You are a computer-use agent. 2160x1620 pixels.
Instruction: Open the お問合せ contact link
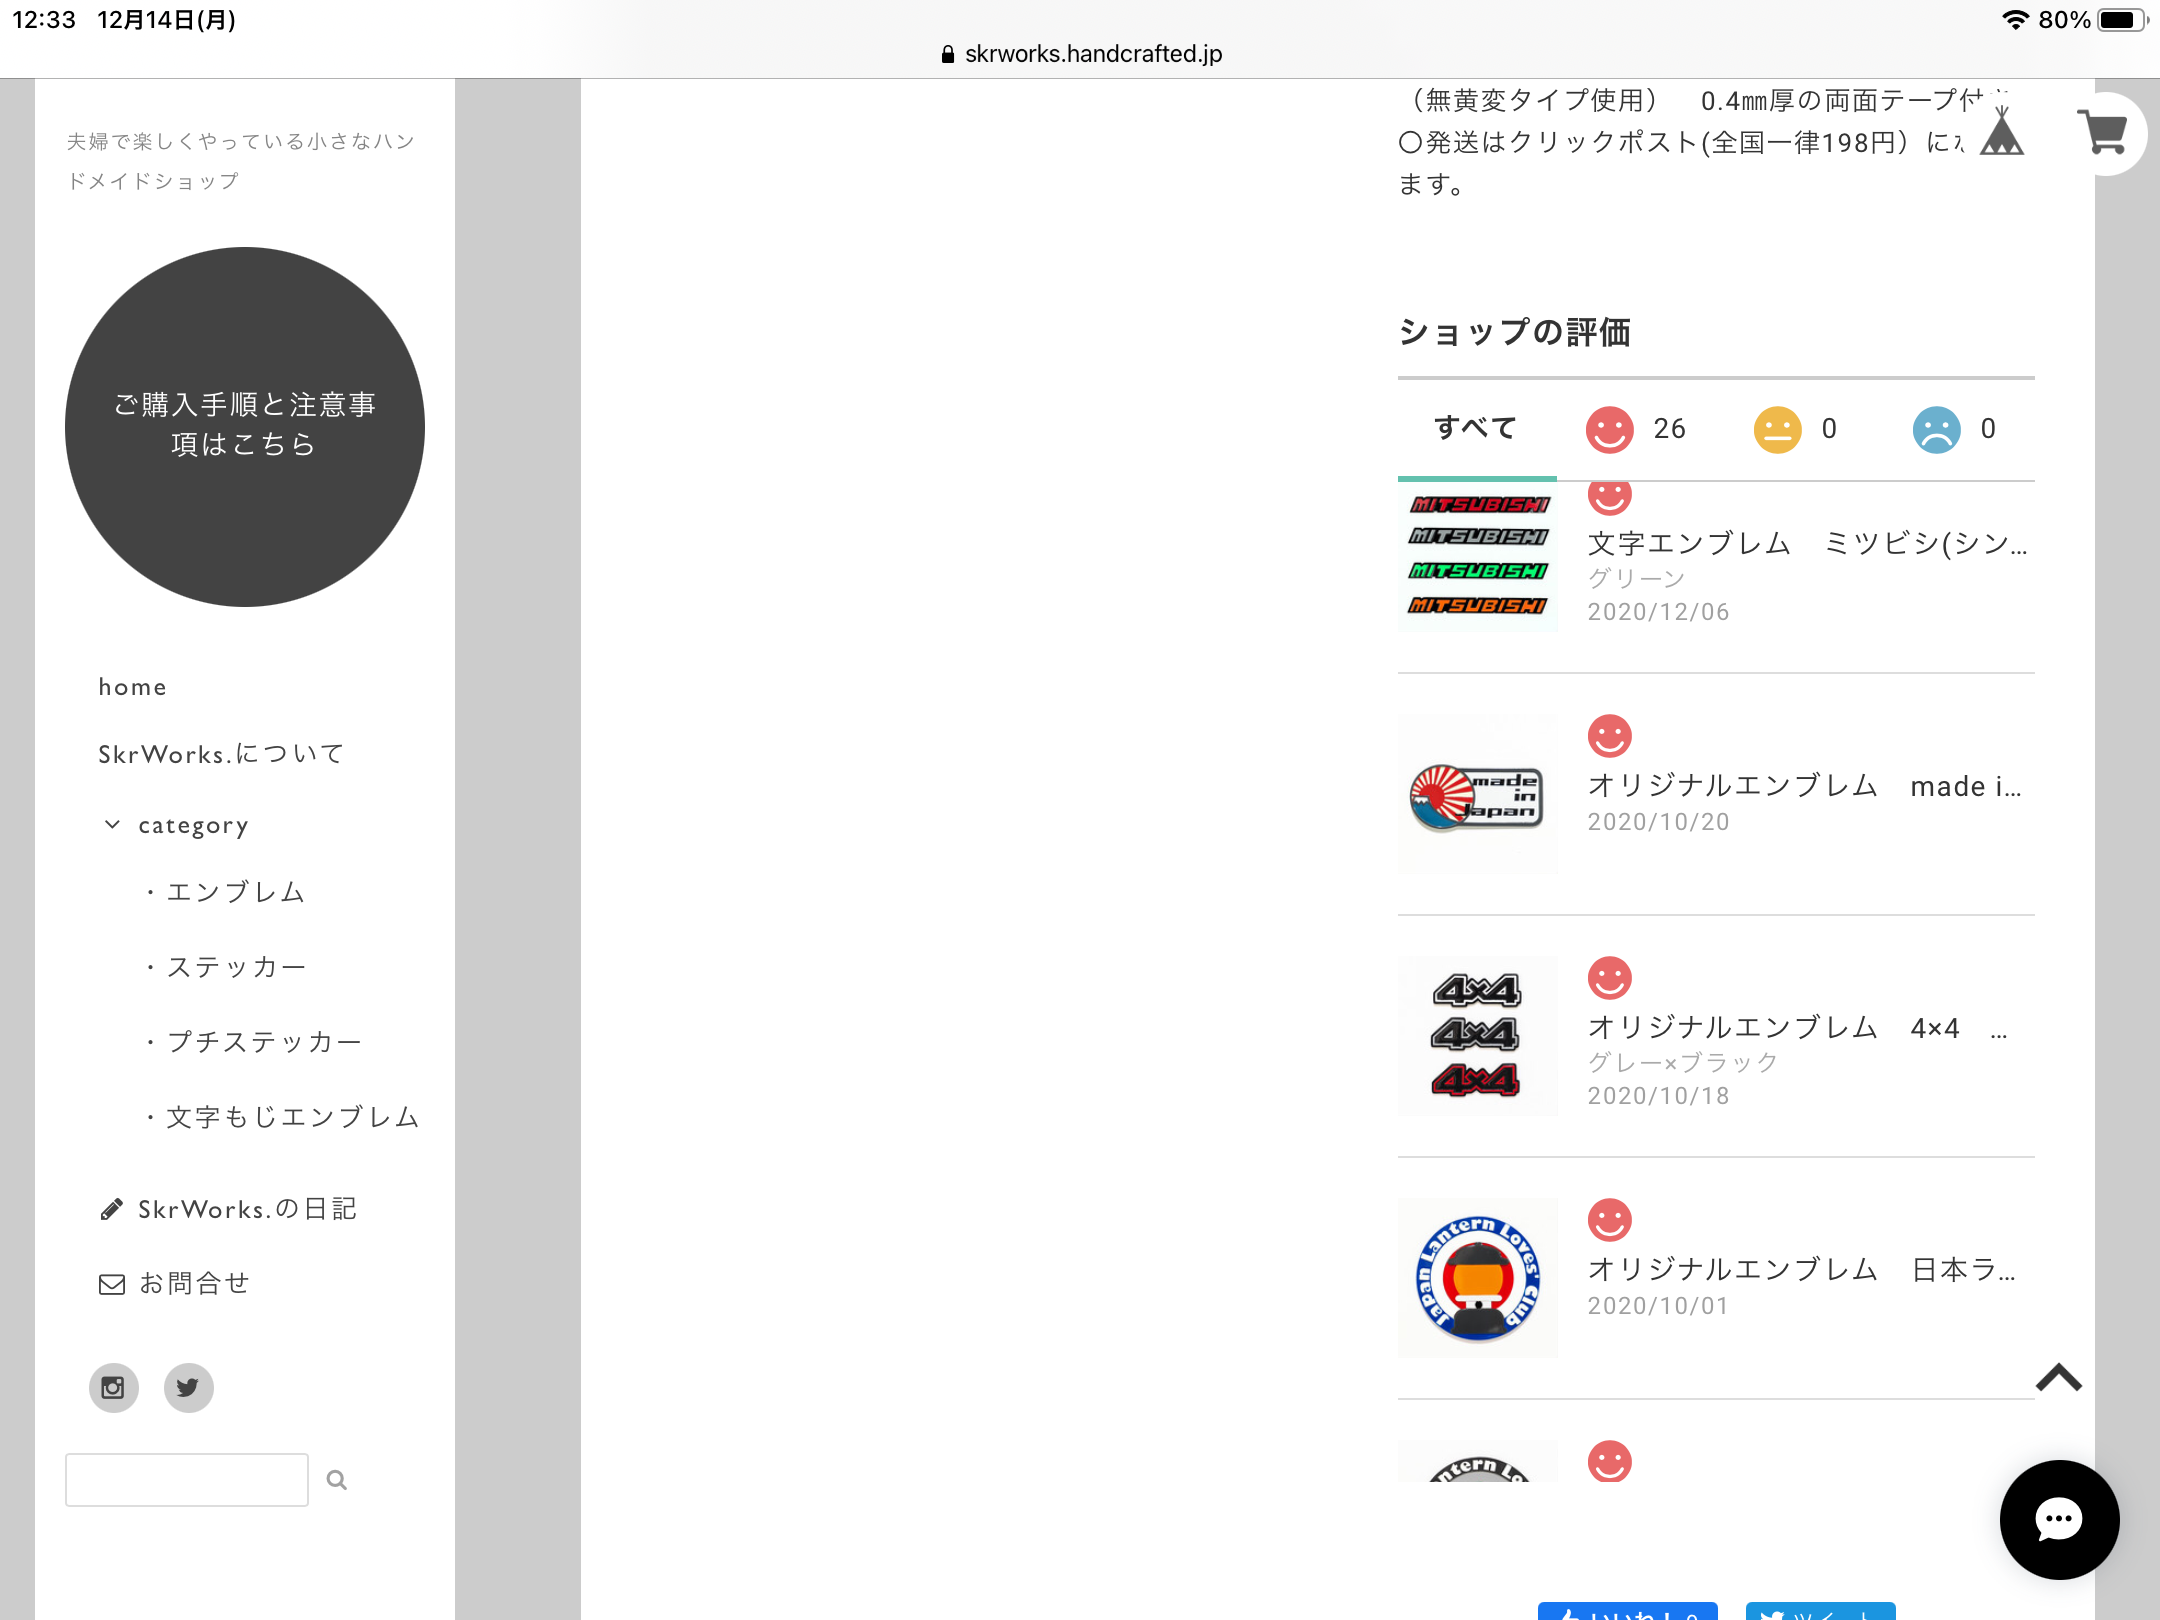pyautogui.click(x=194, y=1283)
